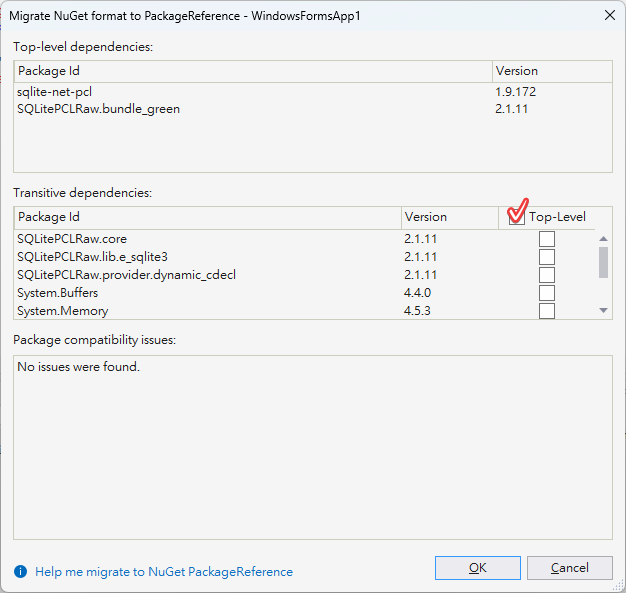Mark SQLitePCLRaw.provider.dynamic_cdecl as Top-Level
Viewport: 626px width, 593px height.
[x=547, y=275]
